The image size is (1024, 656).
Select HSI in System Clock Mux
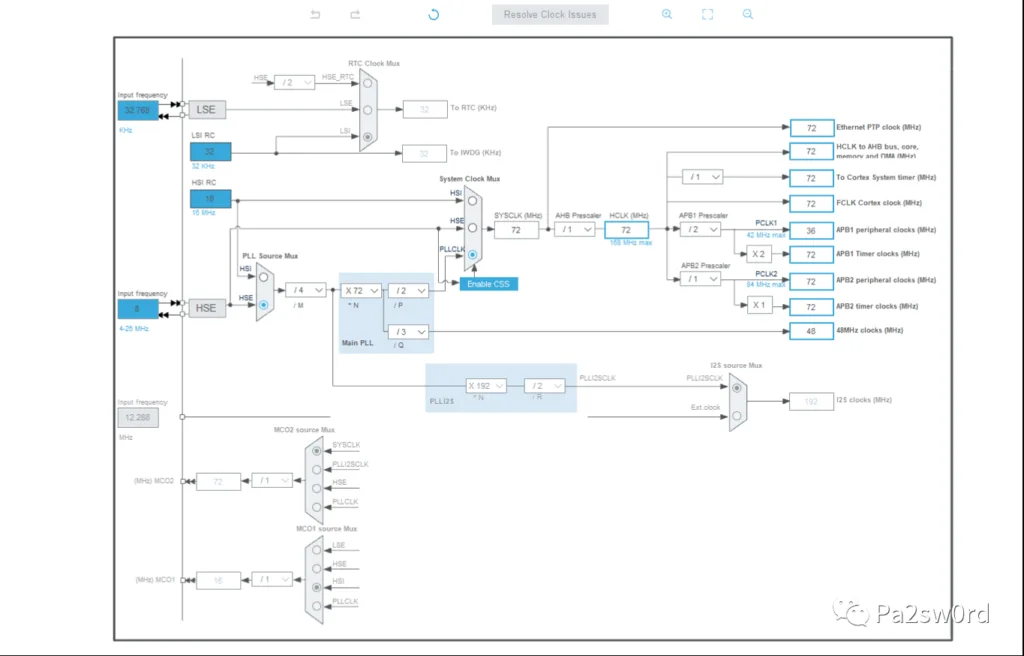(x=472, y=201)
